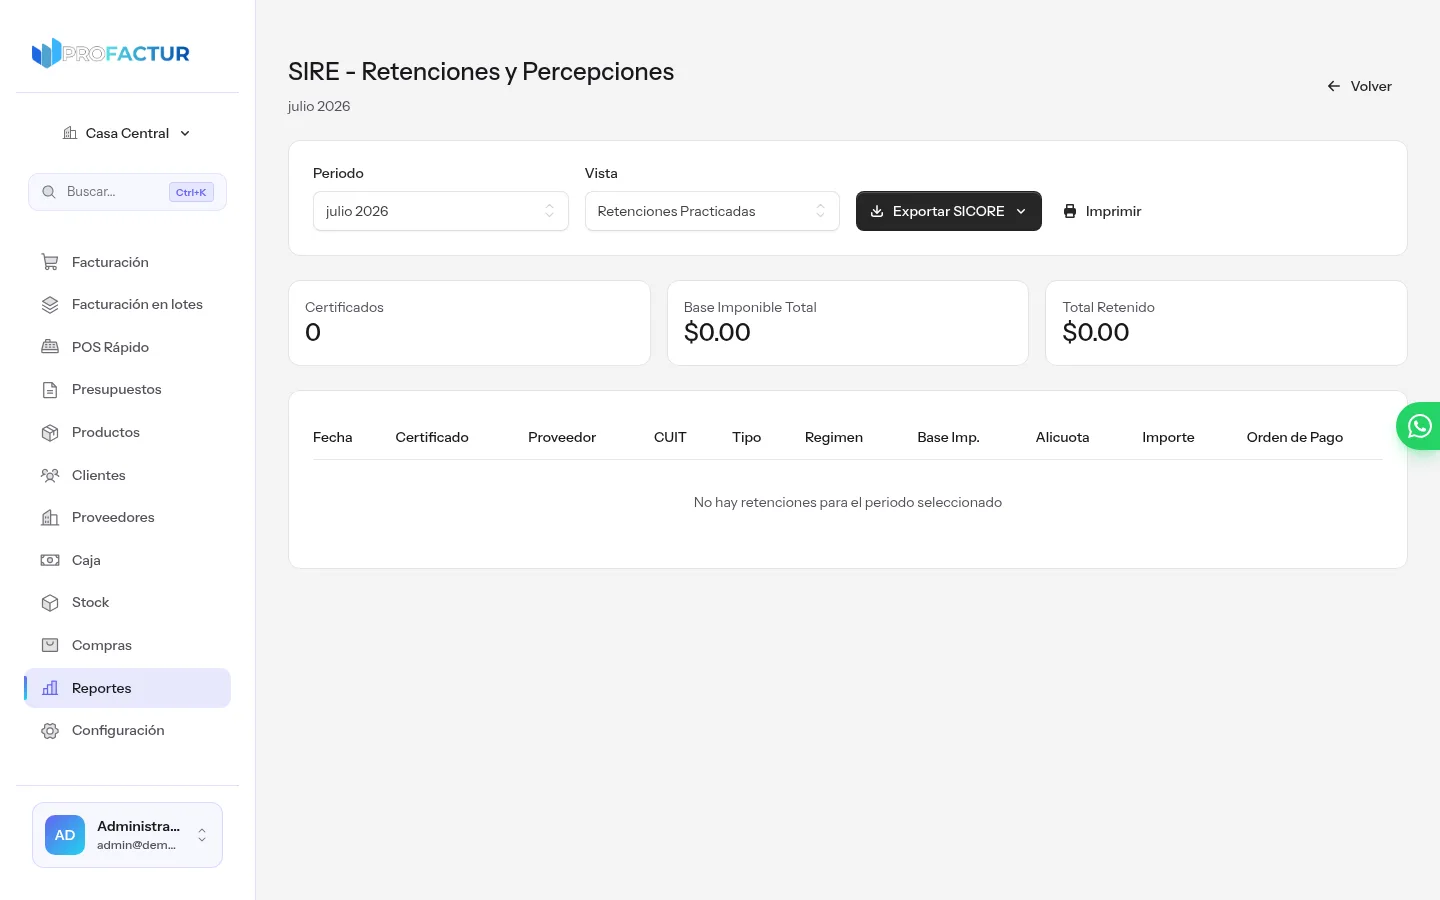The height and width of the screenshot is (900, 1440).
Task: Click the Fecha column header
Action: tap(333, 437)
